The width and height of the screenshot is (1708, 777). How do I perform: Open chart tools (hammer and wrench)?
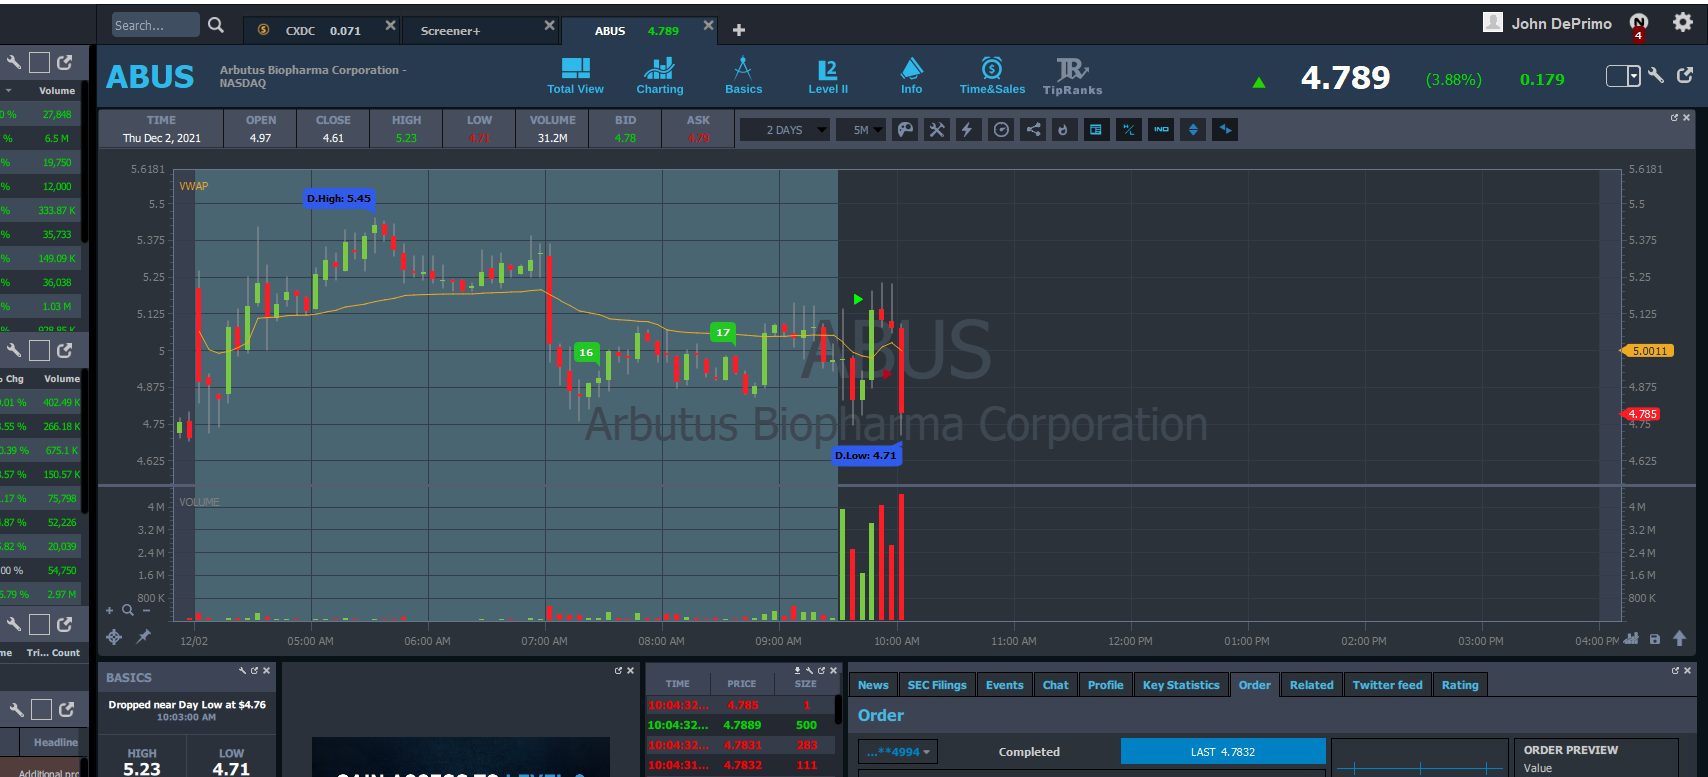click(x=937, y=130)
